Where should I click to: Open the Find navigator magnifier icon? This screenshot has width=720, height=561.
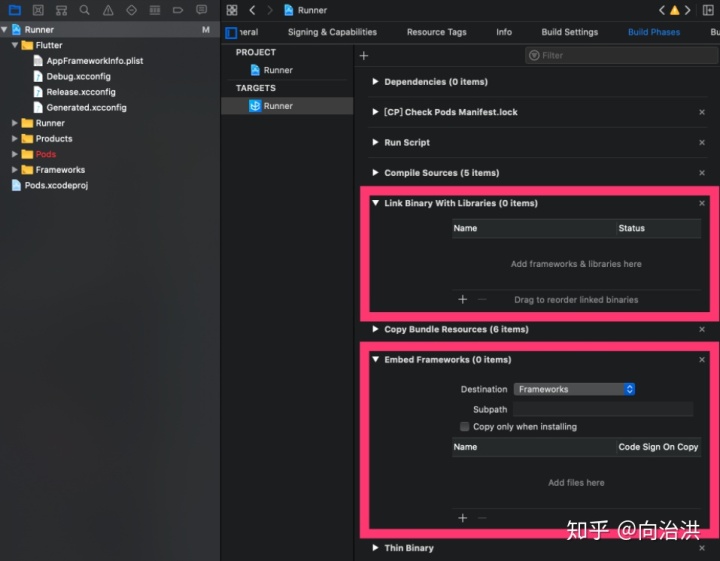coord(84,10)
